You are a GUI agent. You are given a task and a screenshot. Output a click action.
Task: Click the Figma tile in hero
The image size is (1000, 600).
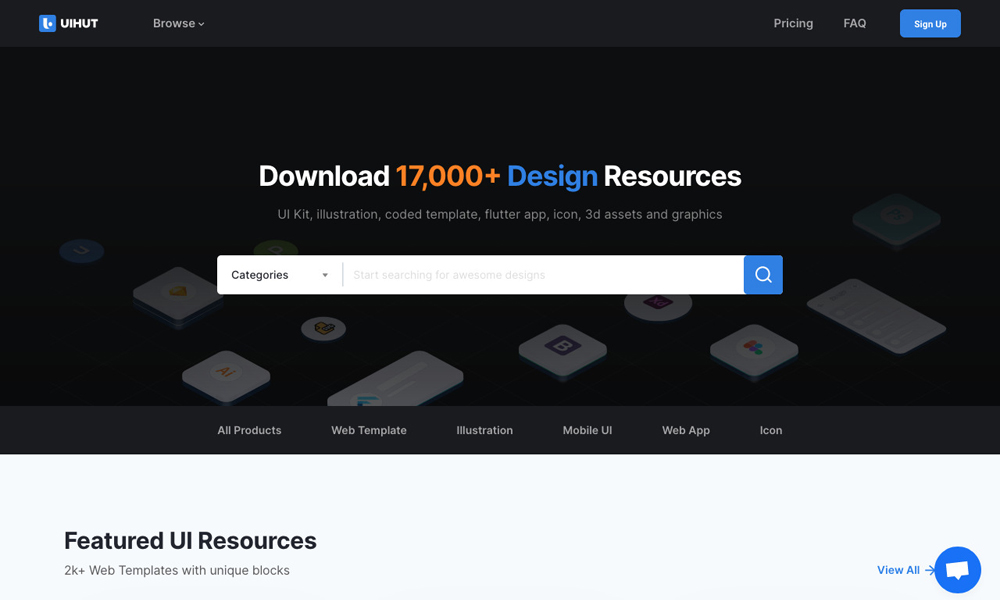(753, 348)
